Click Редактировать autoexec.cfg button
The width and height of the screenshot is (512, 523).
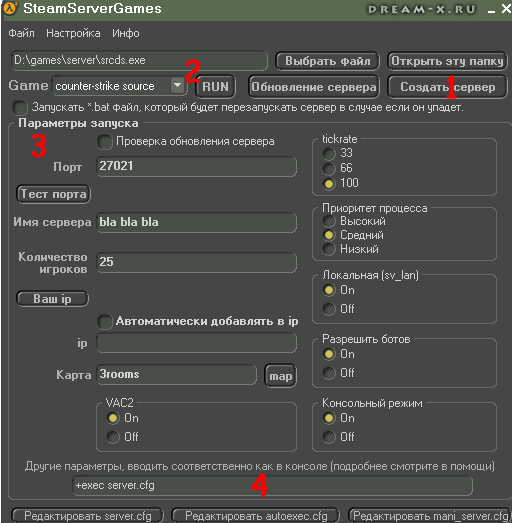point(255,516)
